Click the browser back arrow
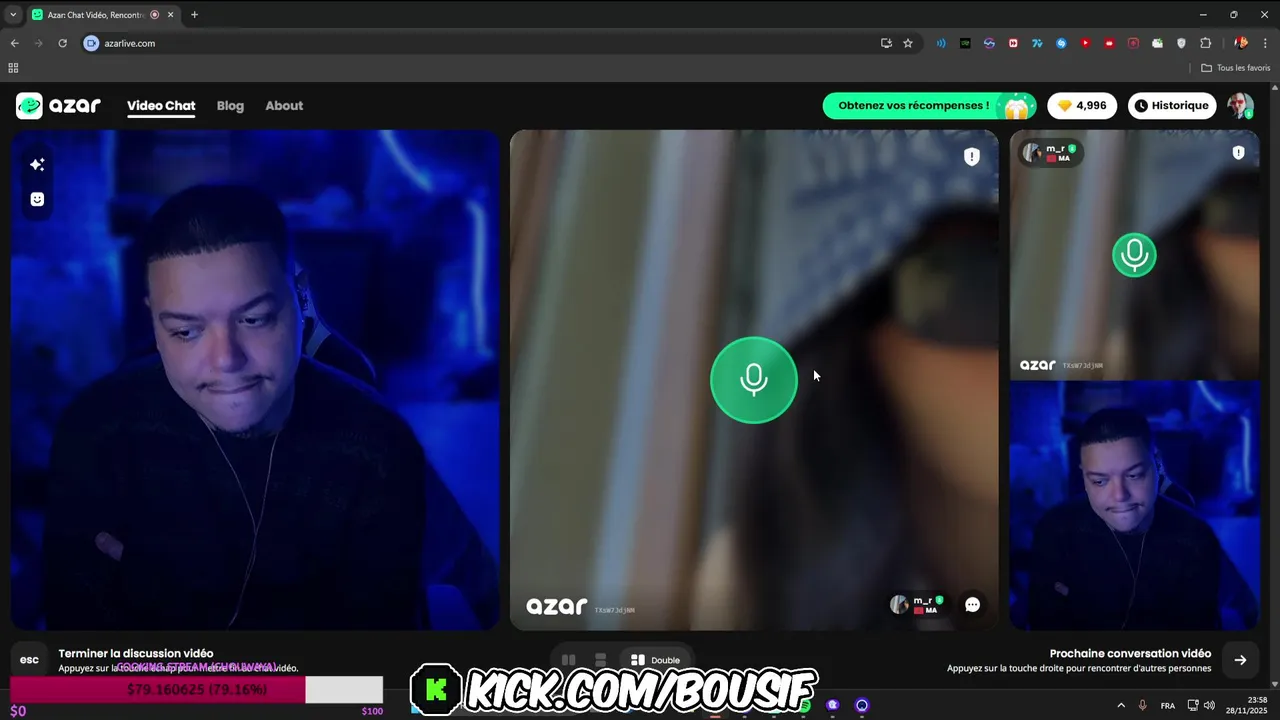The height and width of the screenshot is (720, 1280). (x=14, y=43)
